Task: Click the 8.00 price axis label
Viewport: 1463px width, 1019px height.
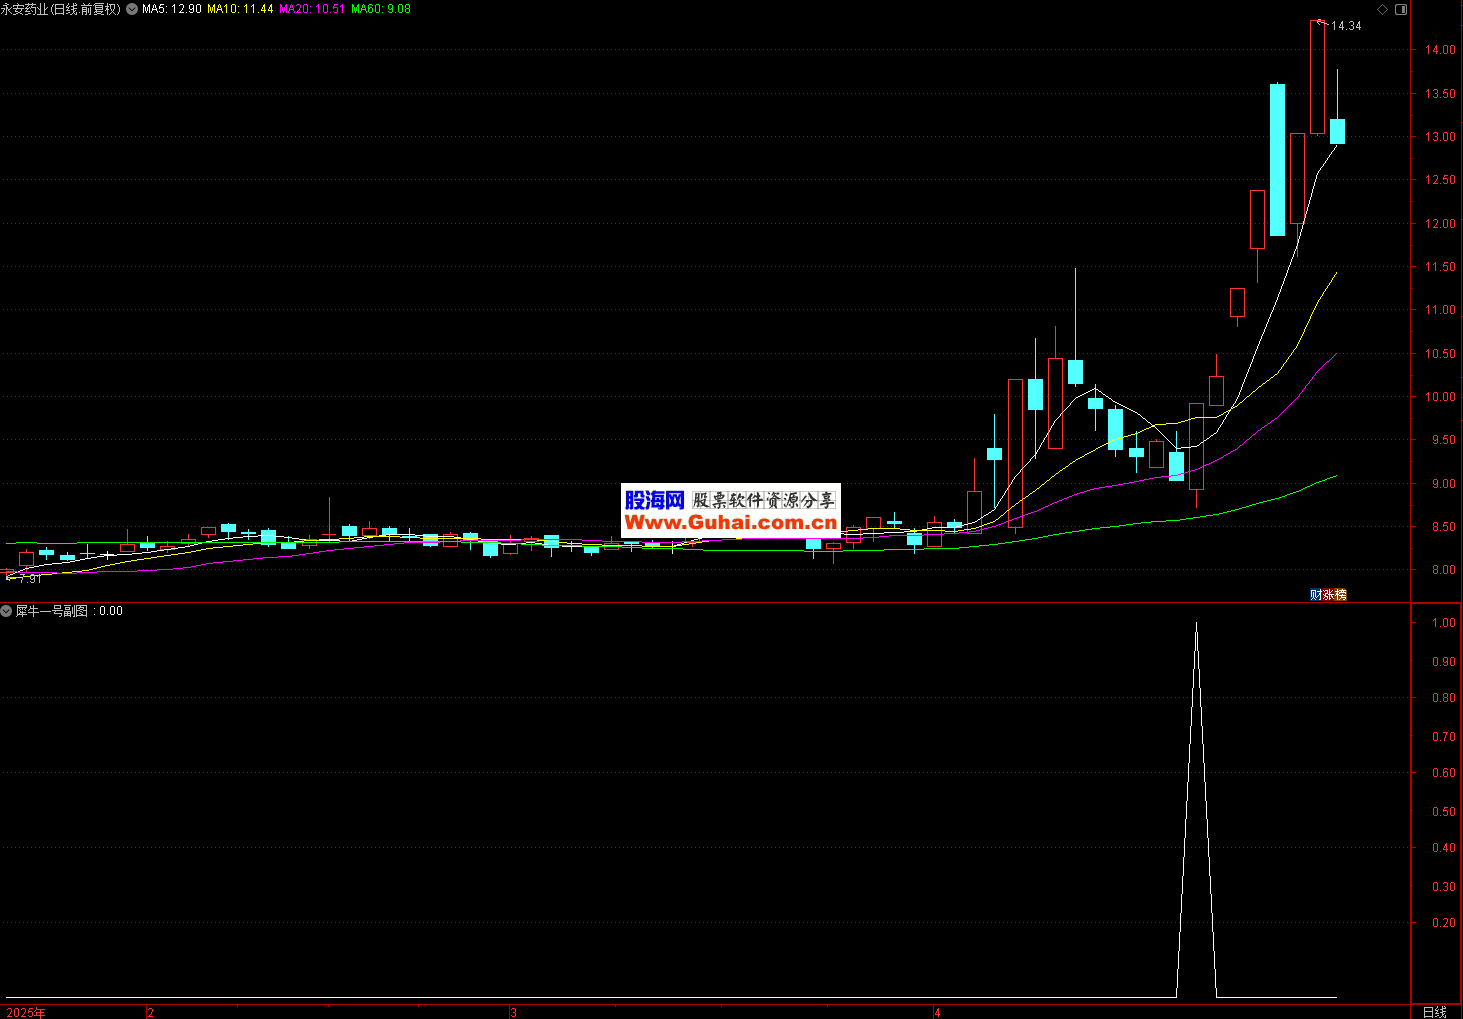Action: coord(1444,571)
